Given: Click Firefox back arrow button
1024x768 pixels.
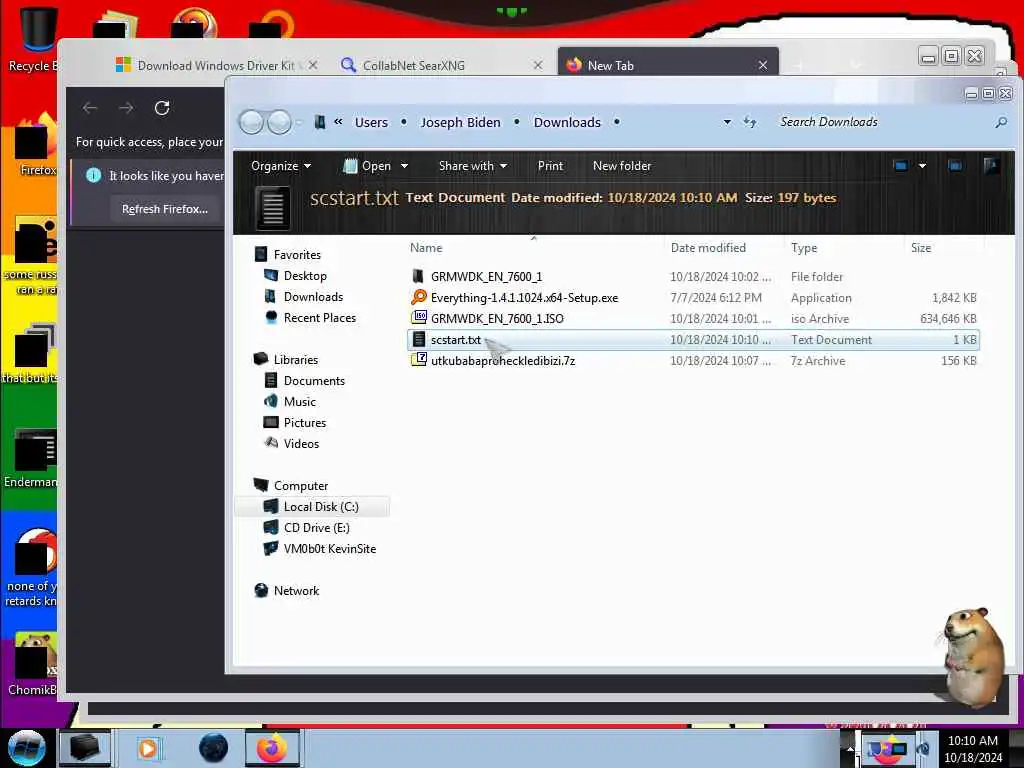Looking at the screenshot, I should click(90, 108).
